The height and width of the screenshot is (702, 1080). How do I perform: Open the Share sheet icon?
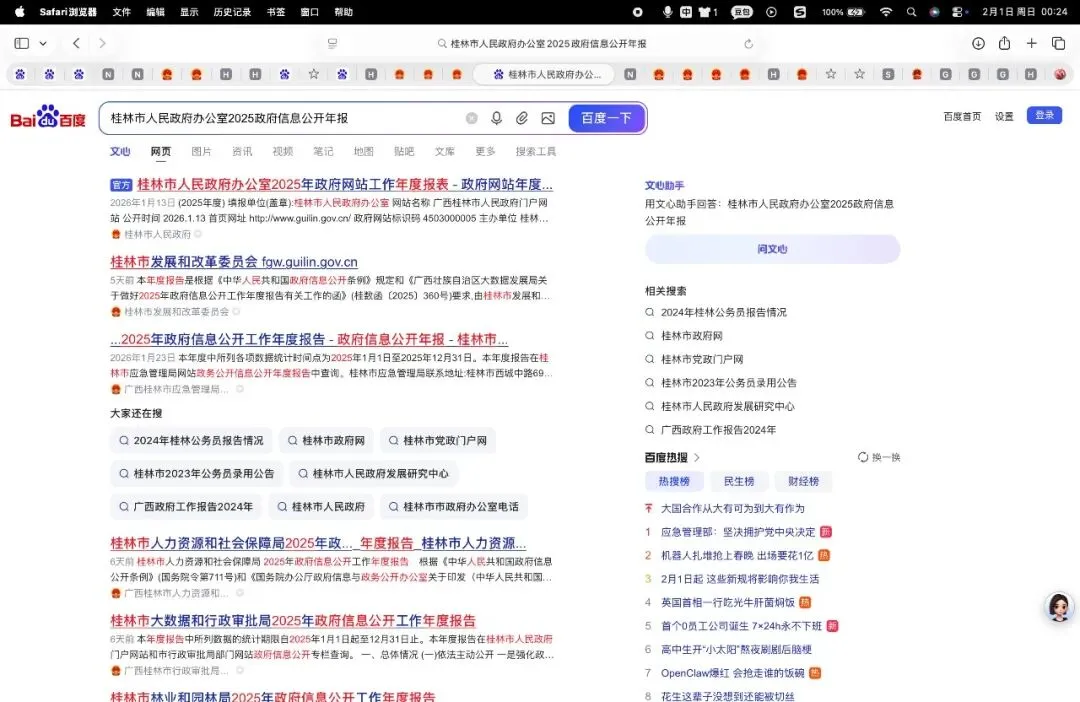[x=1005, y=43]
